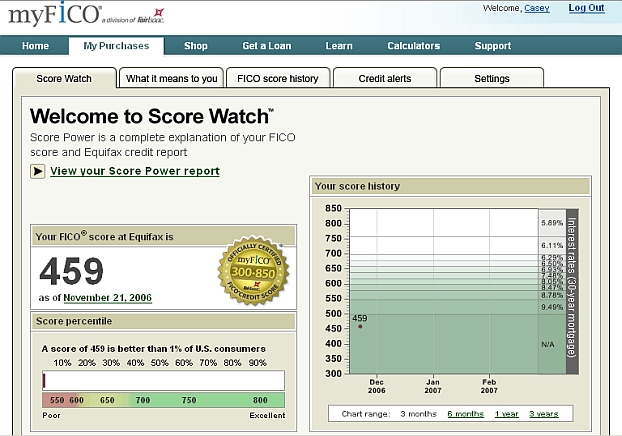
Task: Click the Poor label under the scale
Action: [x=52, y=415]
